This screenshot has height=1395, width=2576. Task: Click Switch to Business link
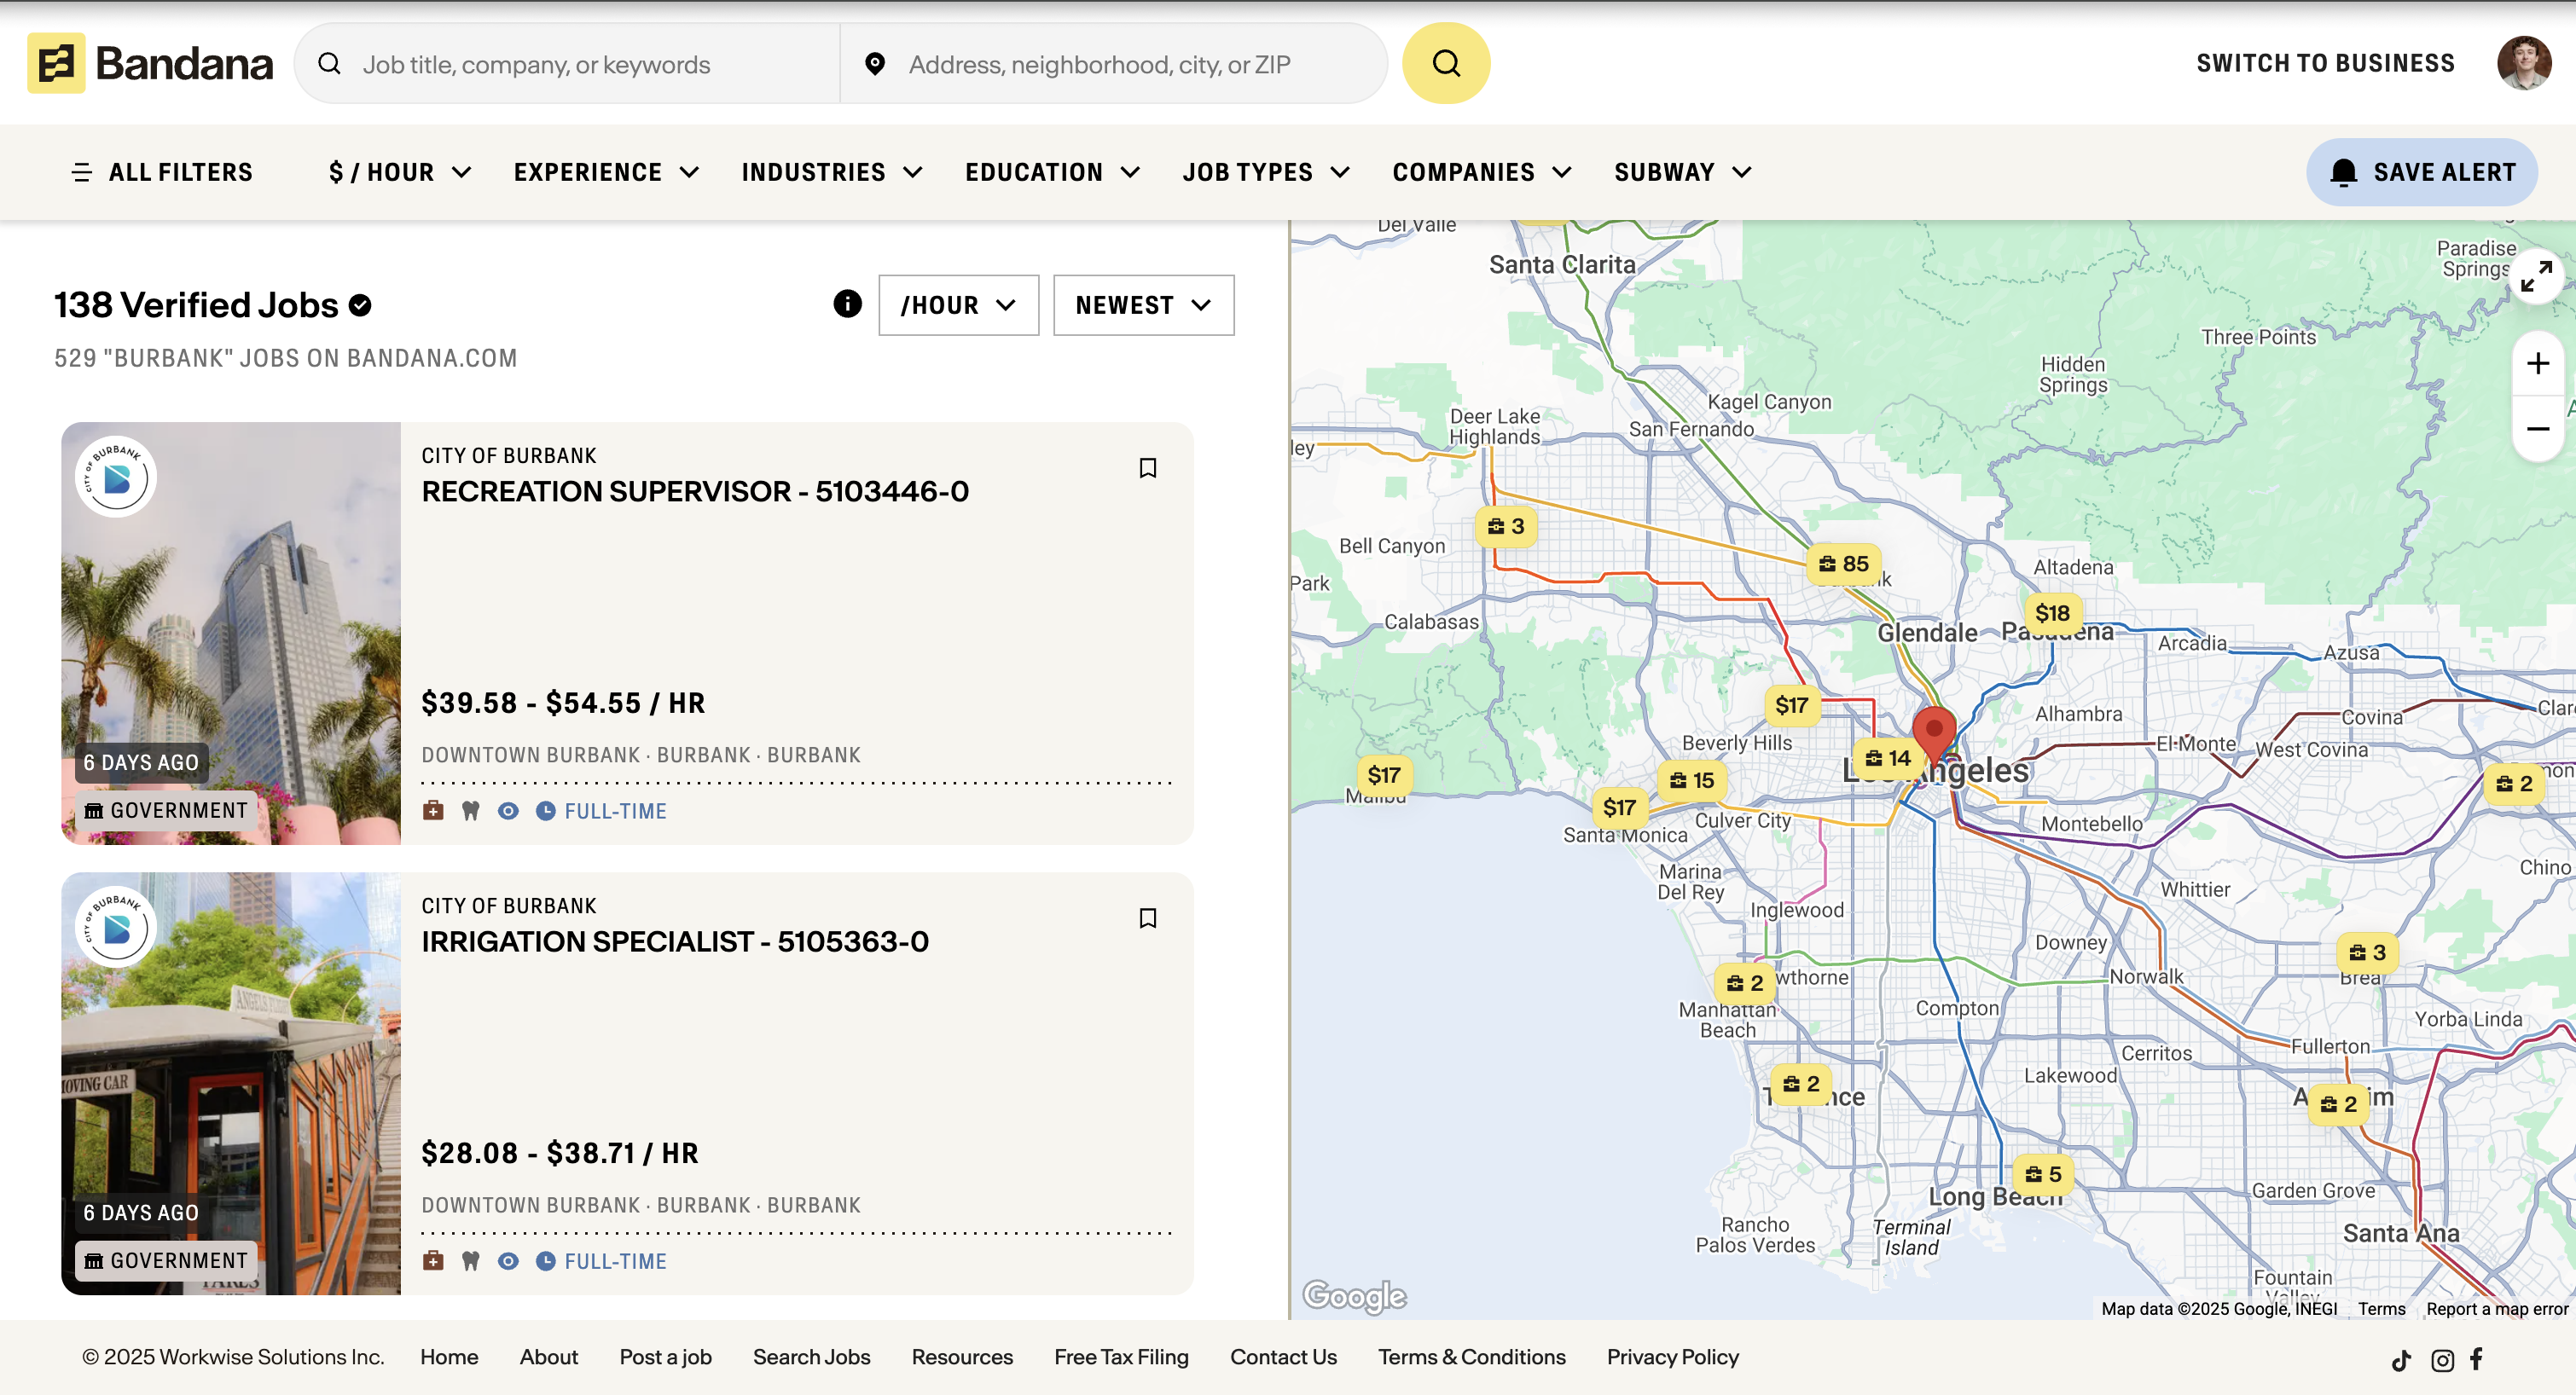[x=2325, y=63]
